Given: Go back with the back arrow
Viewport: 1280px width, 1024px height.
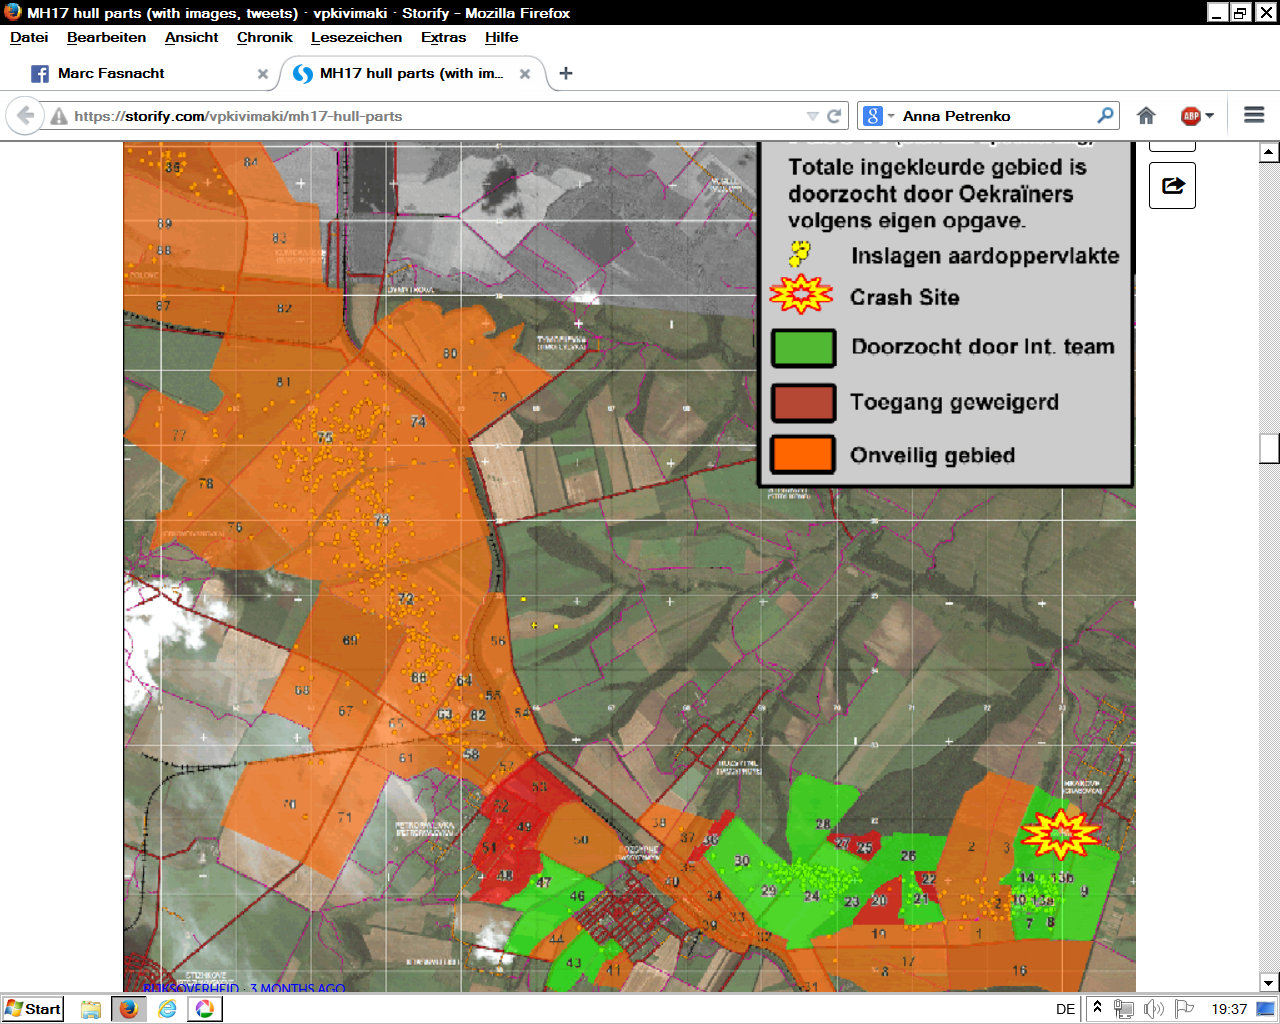Looking at the screenshot, I should [x=26, y=116].
